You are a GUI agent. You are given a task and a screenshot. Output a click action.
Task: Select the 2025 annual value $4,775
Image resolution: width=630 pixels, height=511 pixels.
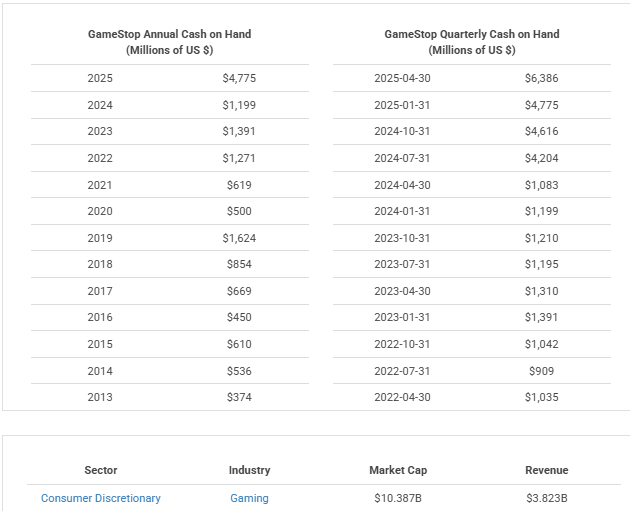click(239, 78)
